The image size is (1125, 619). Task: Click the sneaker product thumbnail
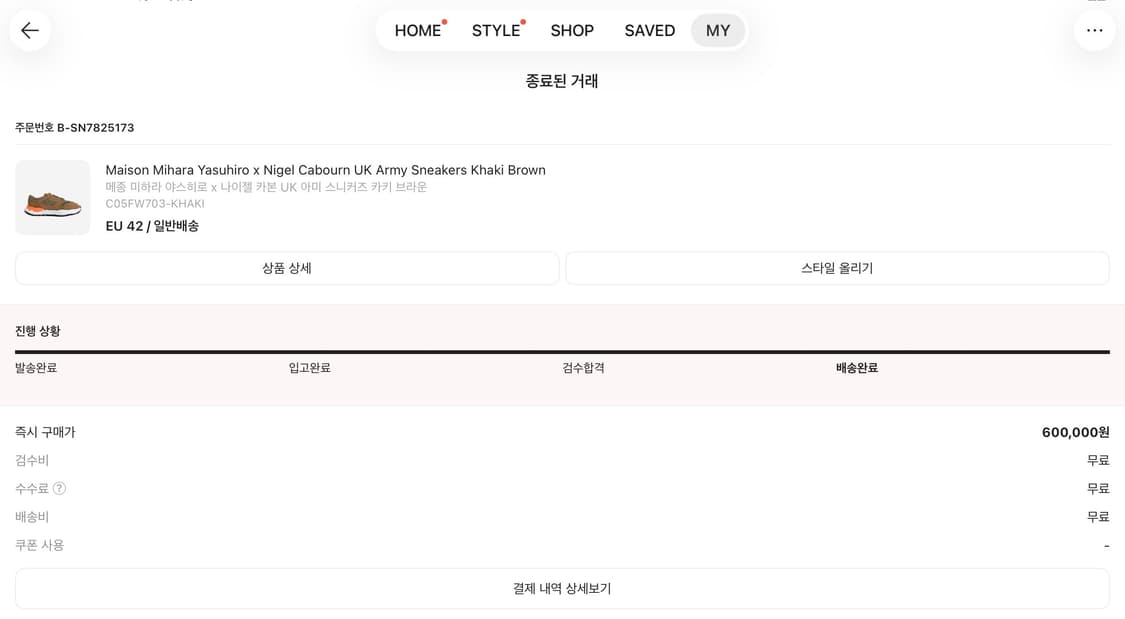[52, 197]
